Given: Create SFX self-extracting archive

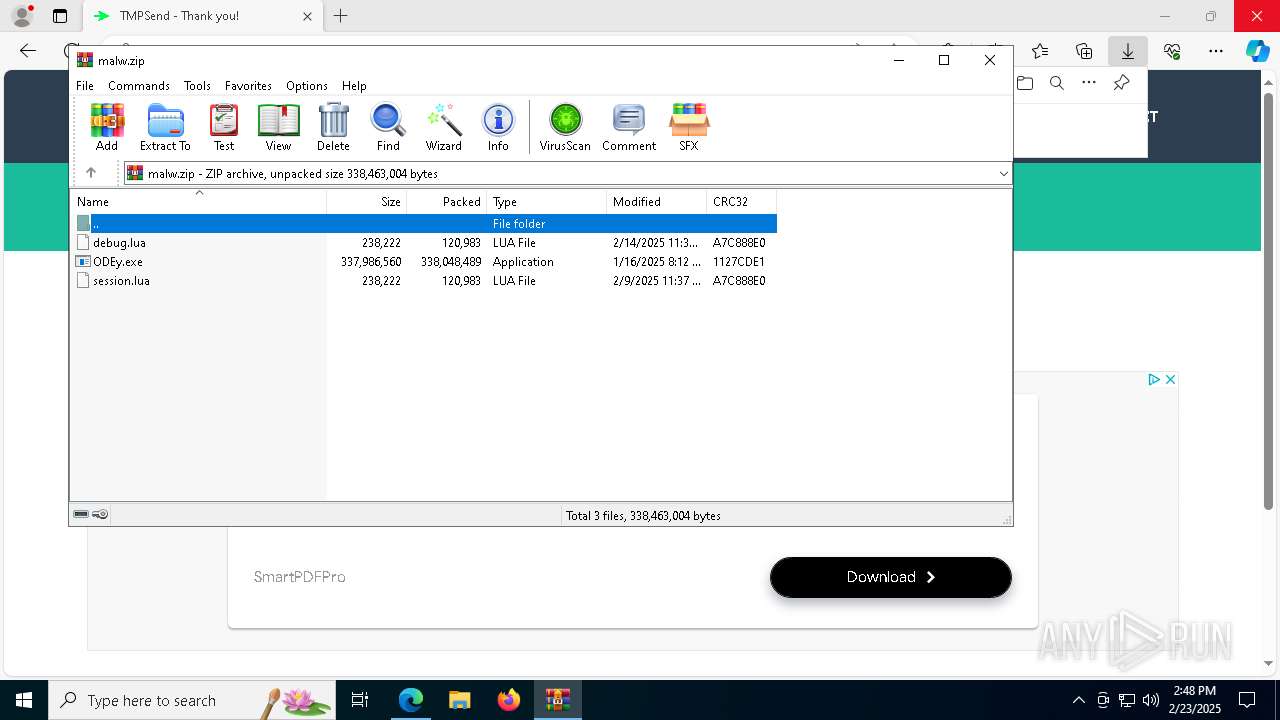Looking at the screenshot, I should tap(689, 127).
